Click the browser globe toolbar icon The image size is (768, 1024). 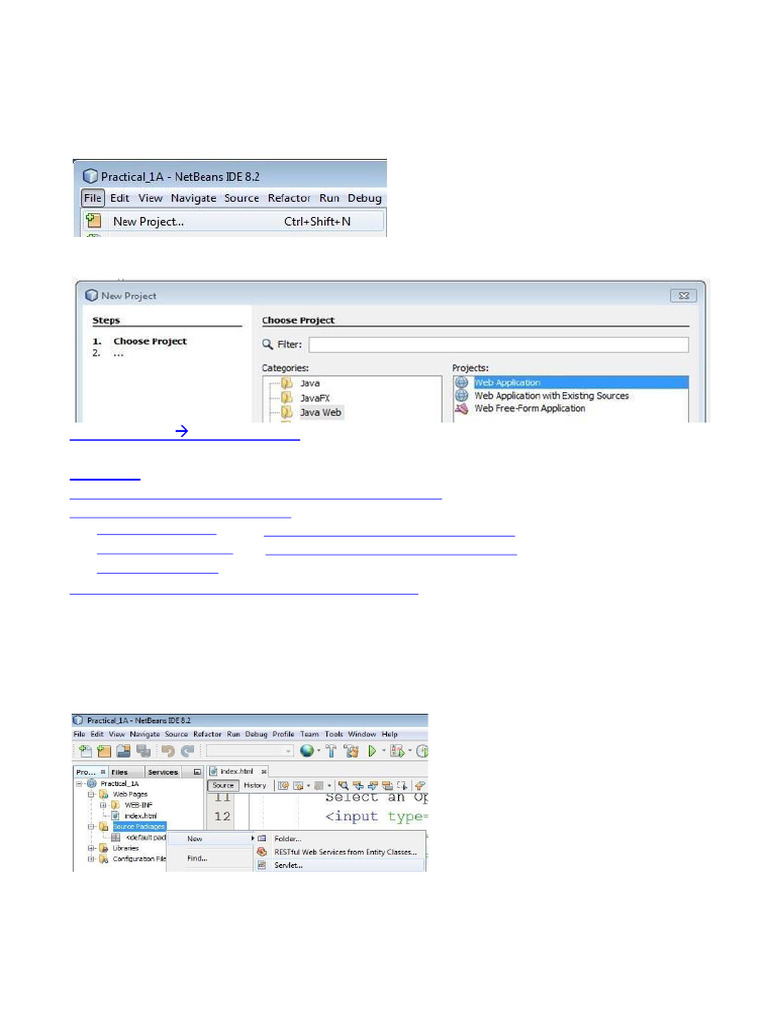click(x=307, y=751)
